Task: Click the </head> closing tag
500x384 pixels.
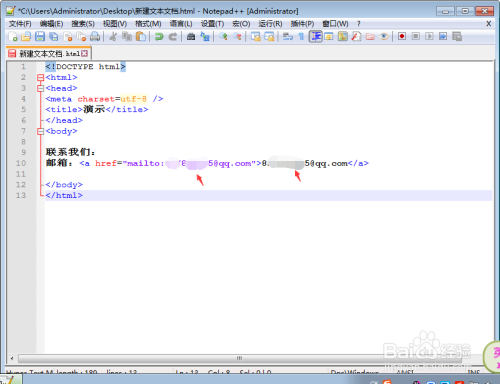Action: [64, 120]
